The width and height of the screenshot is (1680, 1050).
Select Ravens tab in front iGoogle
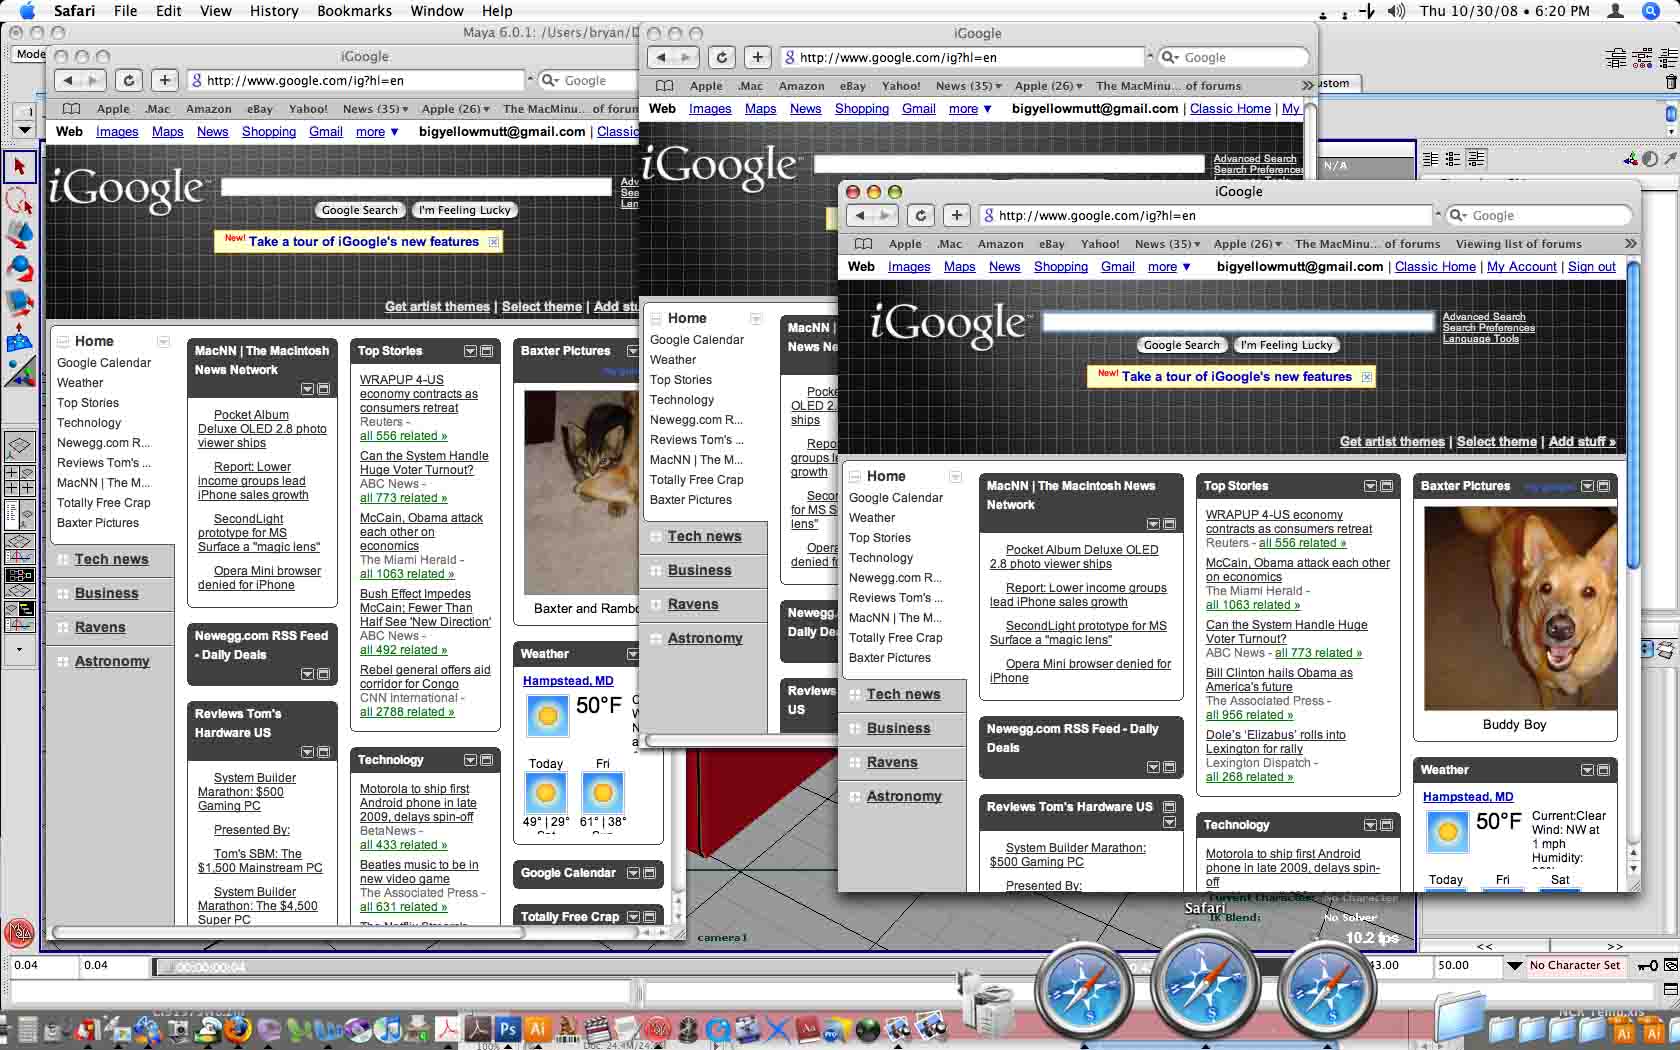(892, 762)
